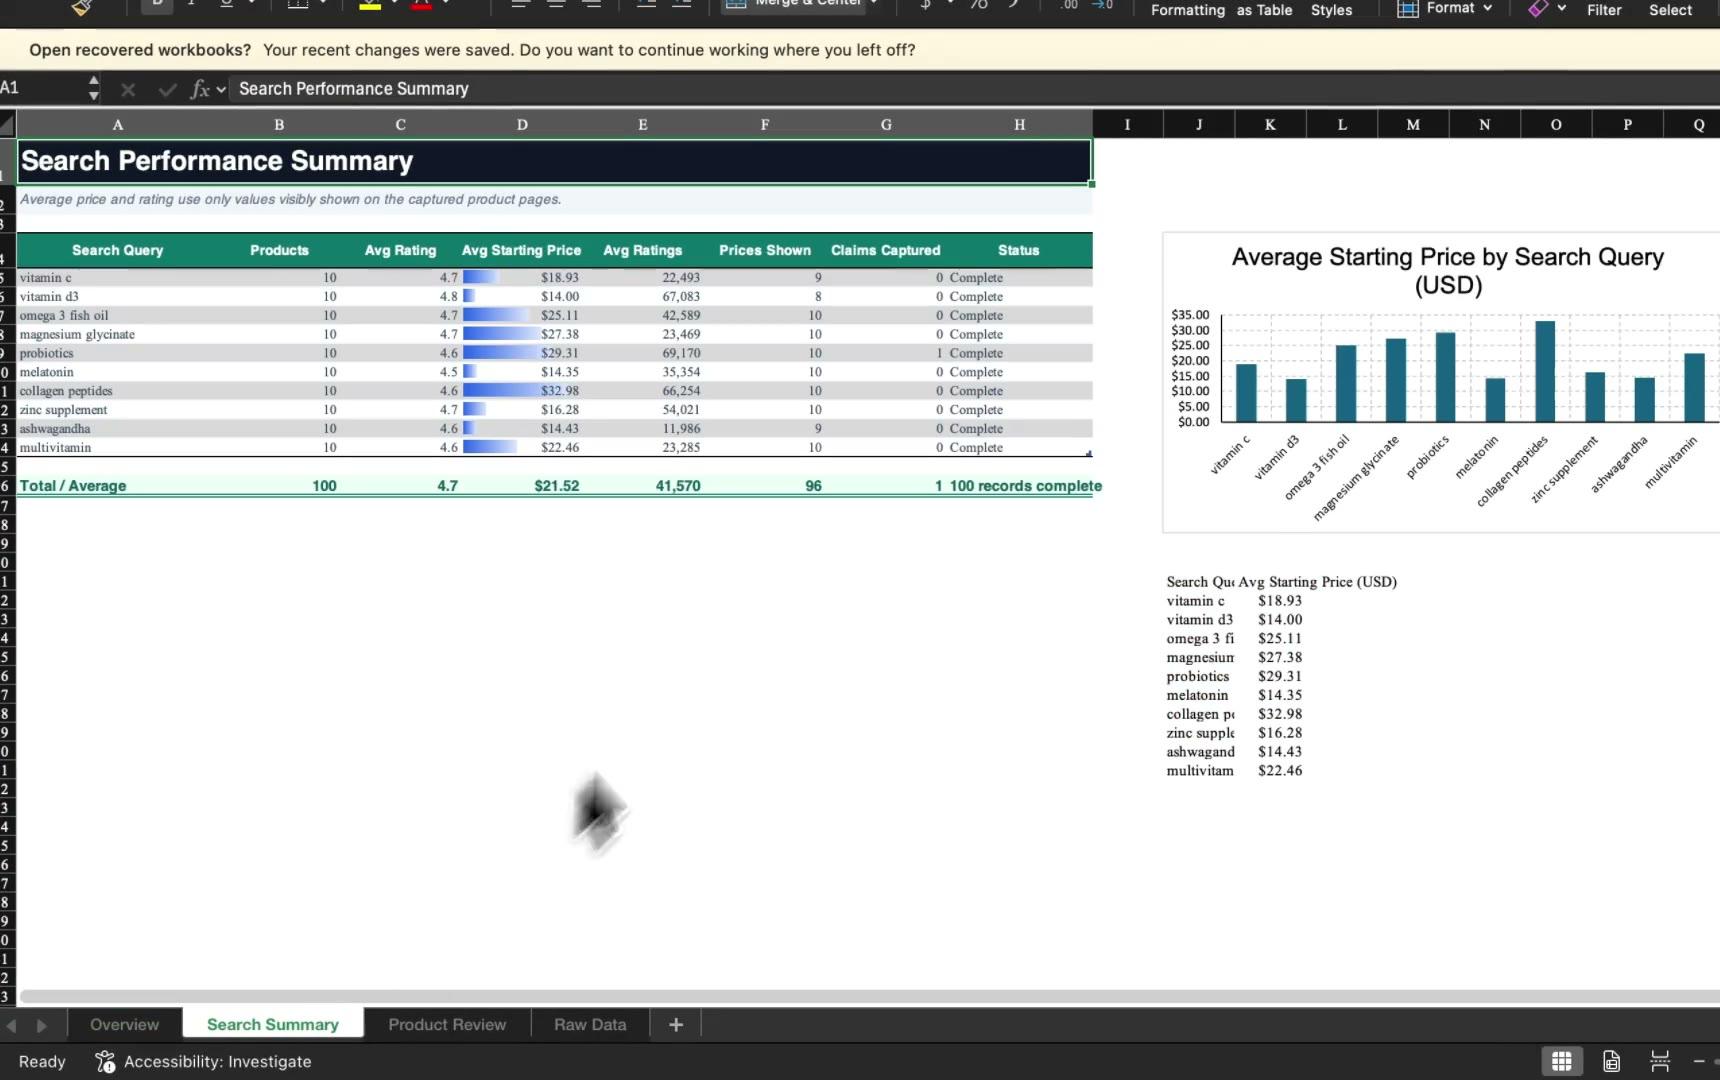Click the Format cells grid icon
The width and height of the screenshot is (1720, 1080).
(x=1407, y=9)
